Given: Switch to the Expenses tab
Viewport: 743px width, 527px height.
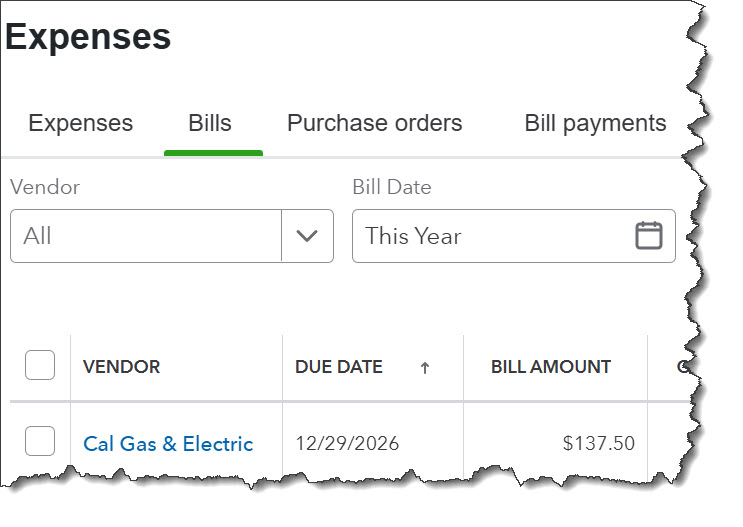Looking at the screenshot, I should pos(80,123).
